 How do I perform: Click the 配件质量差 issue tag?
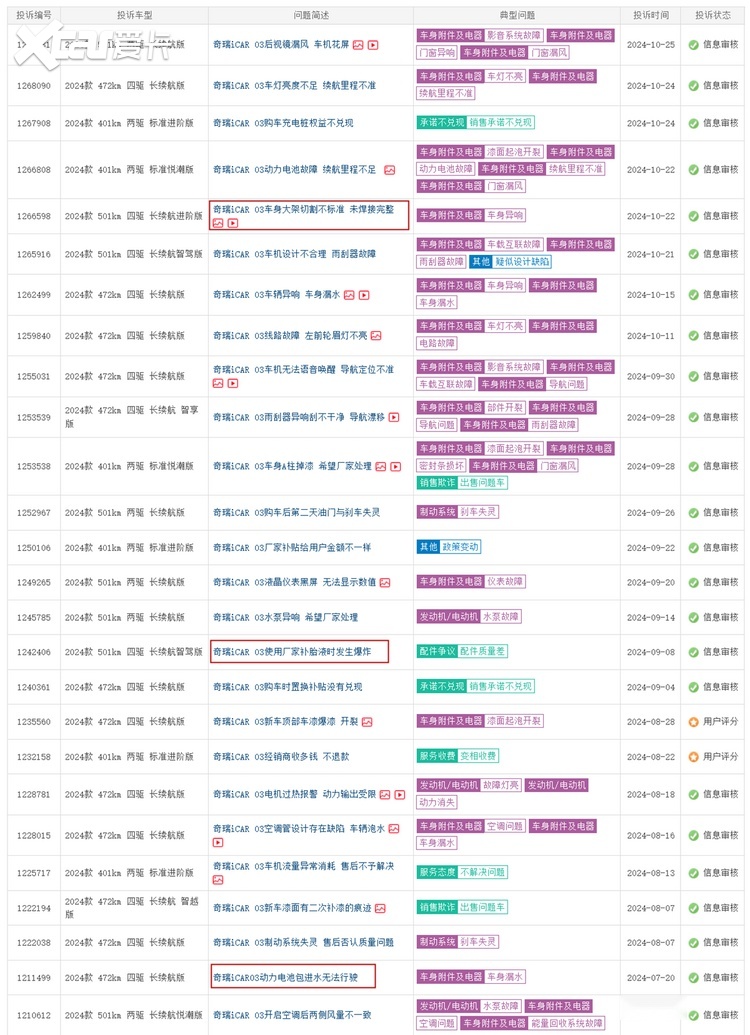pyautogui.click(x=483, y=651)
